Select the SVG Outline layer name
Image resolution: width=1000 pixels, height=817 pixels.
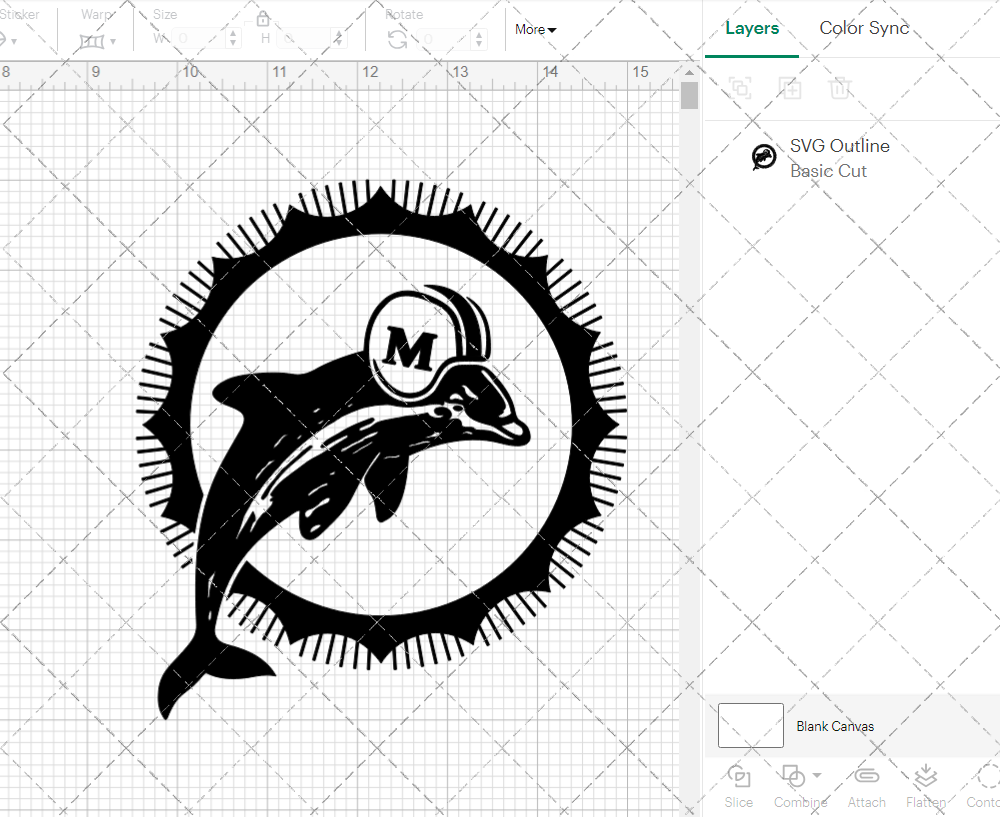click(839, 146)
